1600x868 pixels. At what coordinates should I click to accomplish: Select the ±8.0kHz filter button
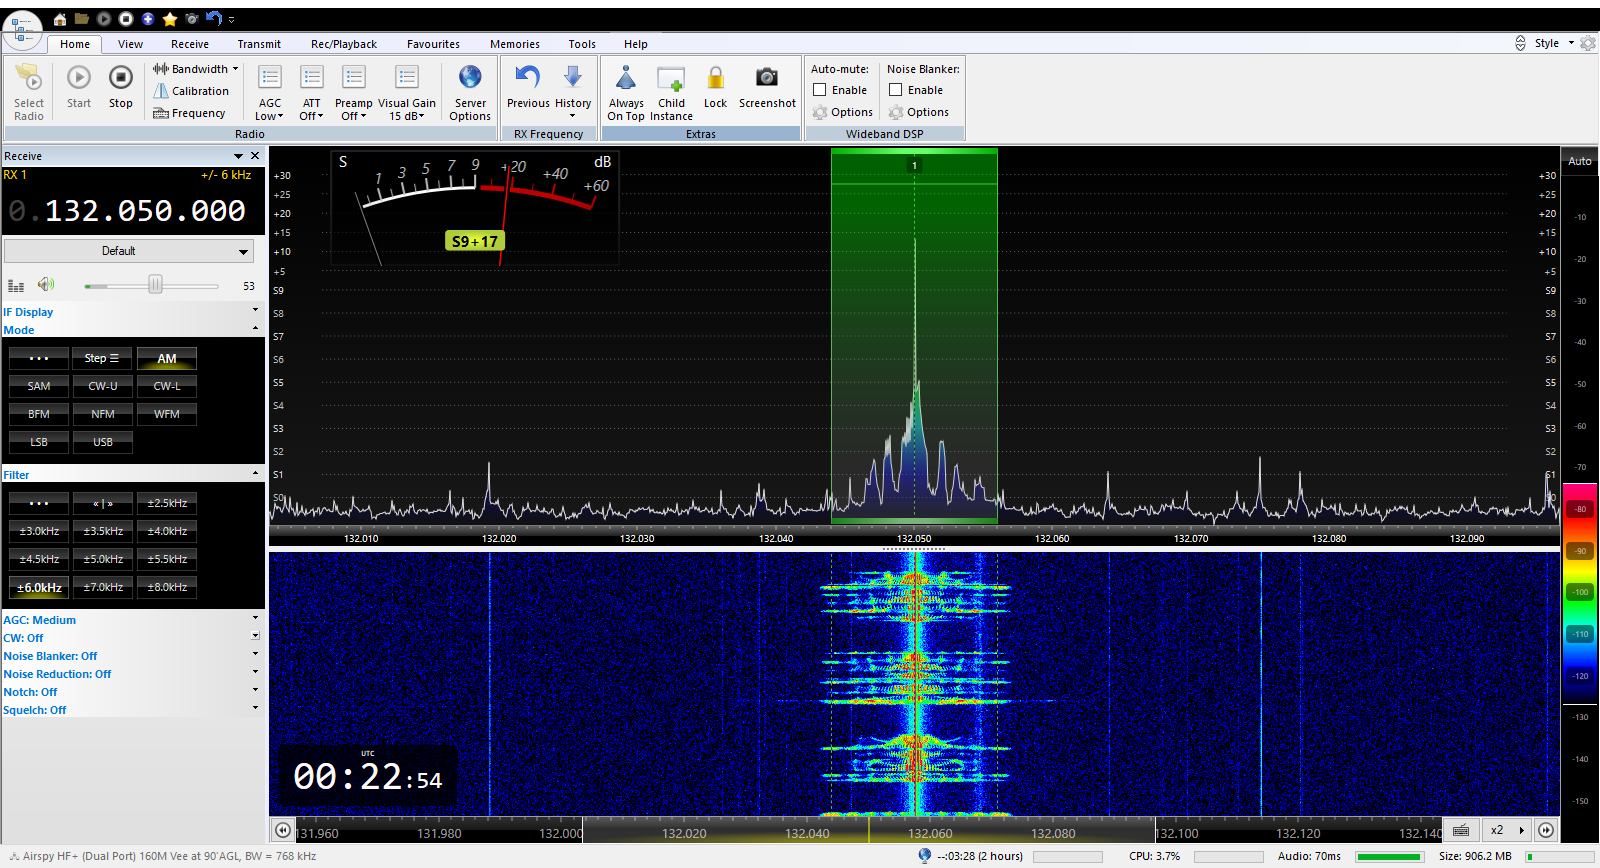(167, 587)
